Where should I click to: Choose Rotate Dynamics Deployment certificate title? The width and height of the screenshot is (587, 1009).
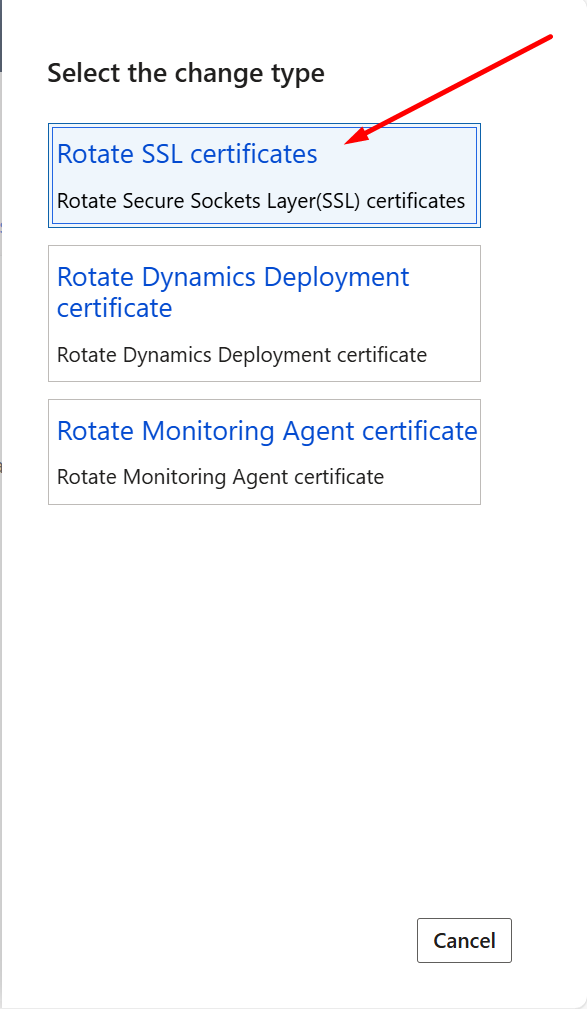click(233, 292)
